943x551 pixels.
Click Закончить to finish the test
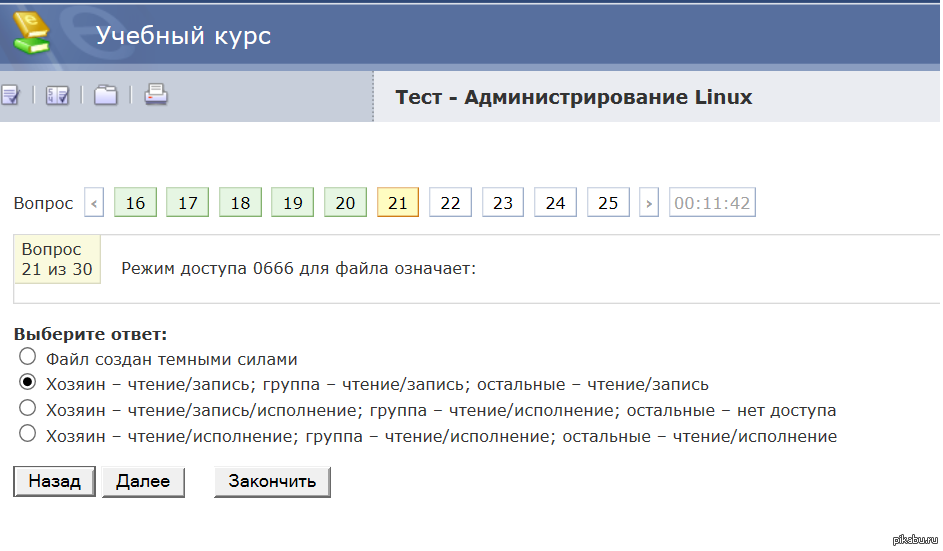tap(272, 481)
